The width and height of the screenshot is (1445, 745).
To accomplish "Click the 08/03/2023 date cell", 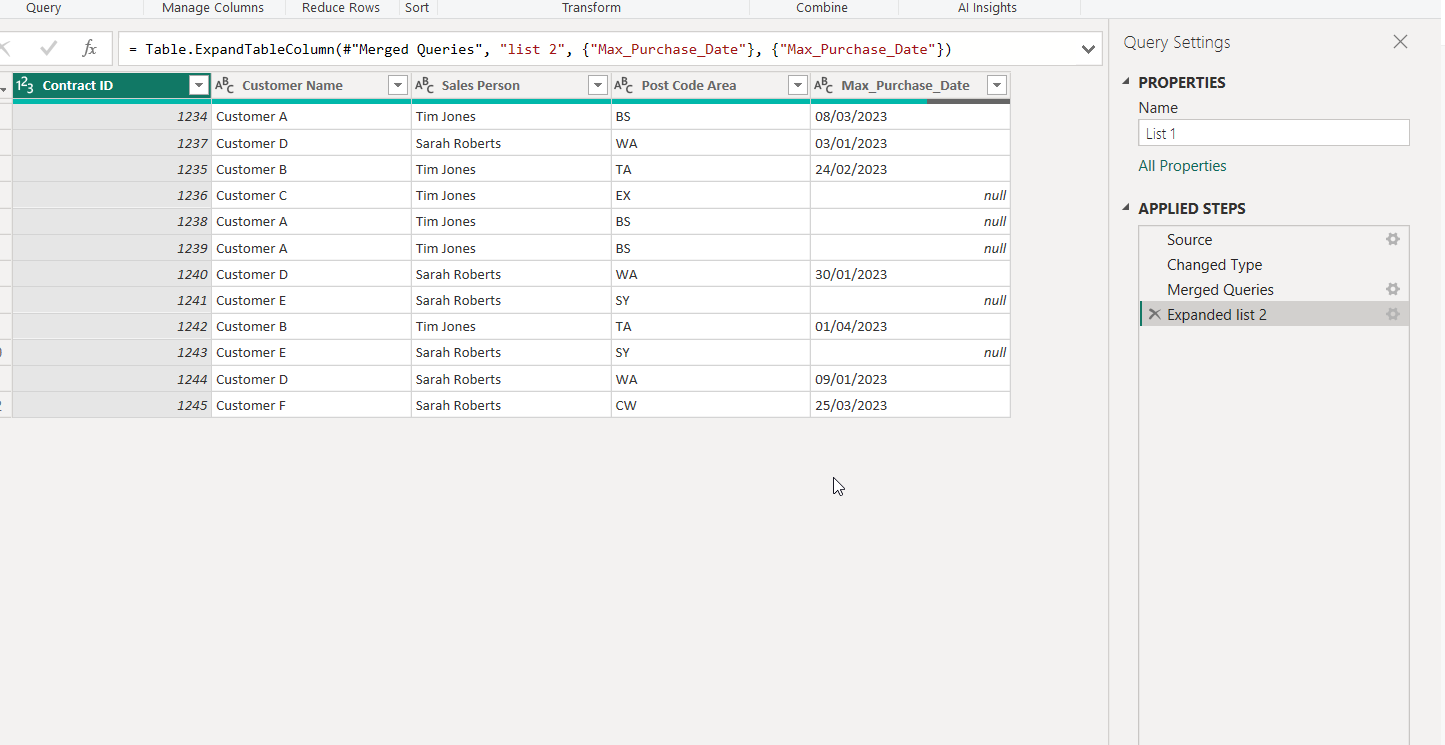I will (x=910, y=117).
